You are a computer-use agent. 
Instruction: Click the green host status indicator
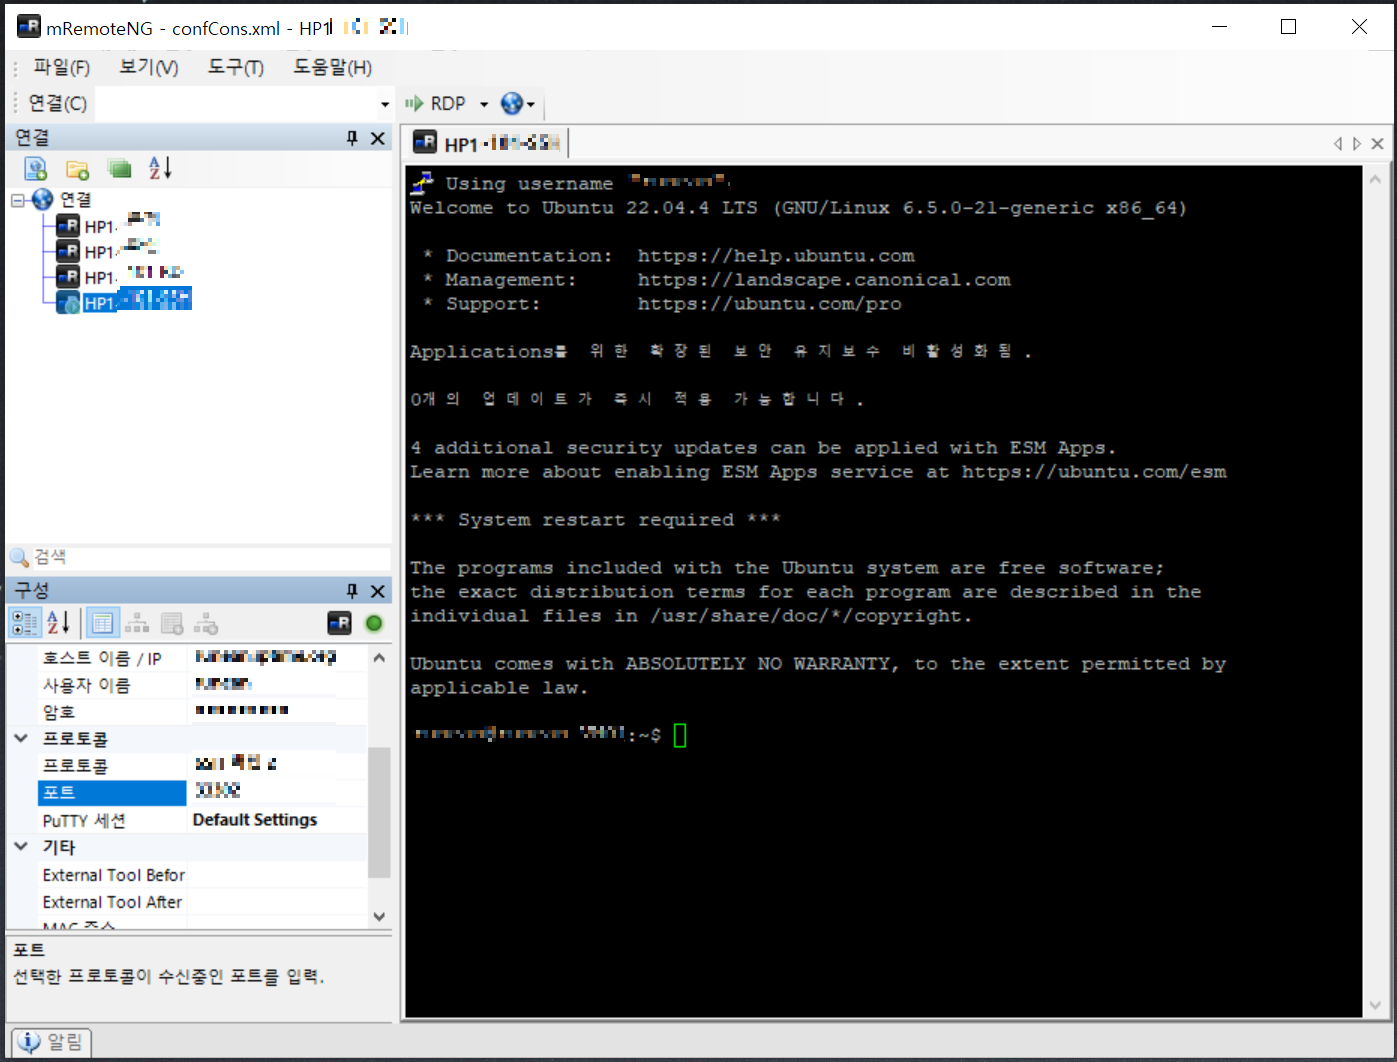click(374, 623)
